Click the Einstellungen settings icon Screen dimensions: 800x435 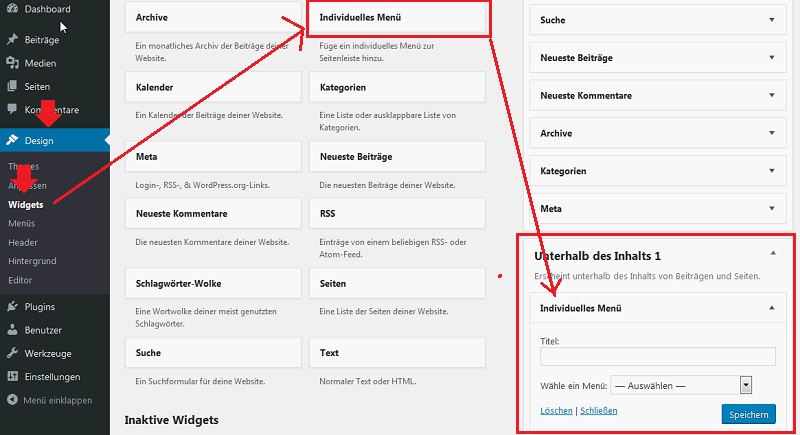click(12, 377)
